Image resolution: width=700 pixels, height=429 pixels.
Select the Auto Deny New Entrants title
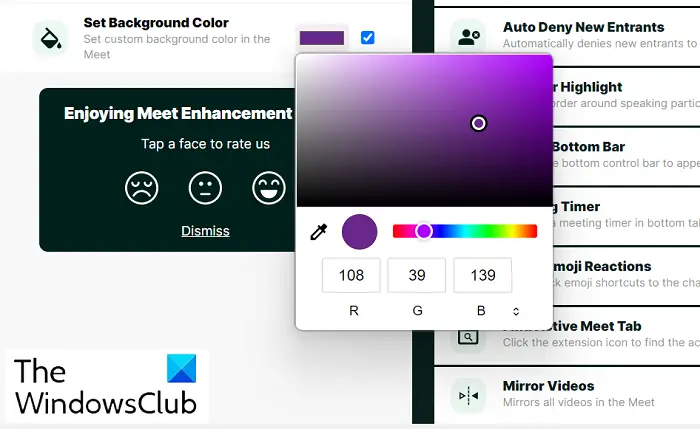pyautogui.click(x=583, y=27)
